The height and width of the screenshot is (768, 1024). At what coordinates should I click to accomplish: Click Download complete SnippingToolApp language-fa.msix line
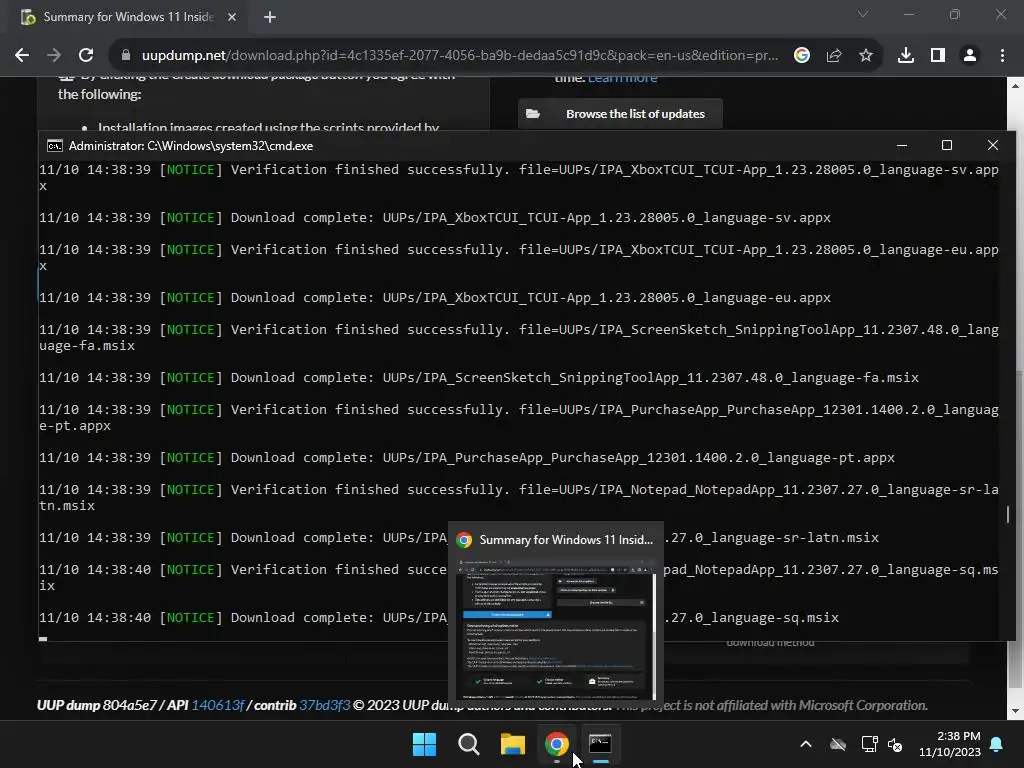point(479,377)
